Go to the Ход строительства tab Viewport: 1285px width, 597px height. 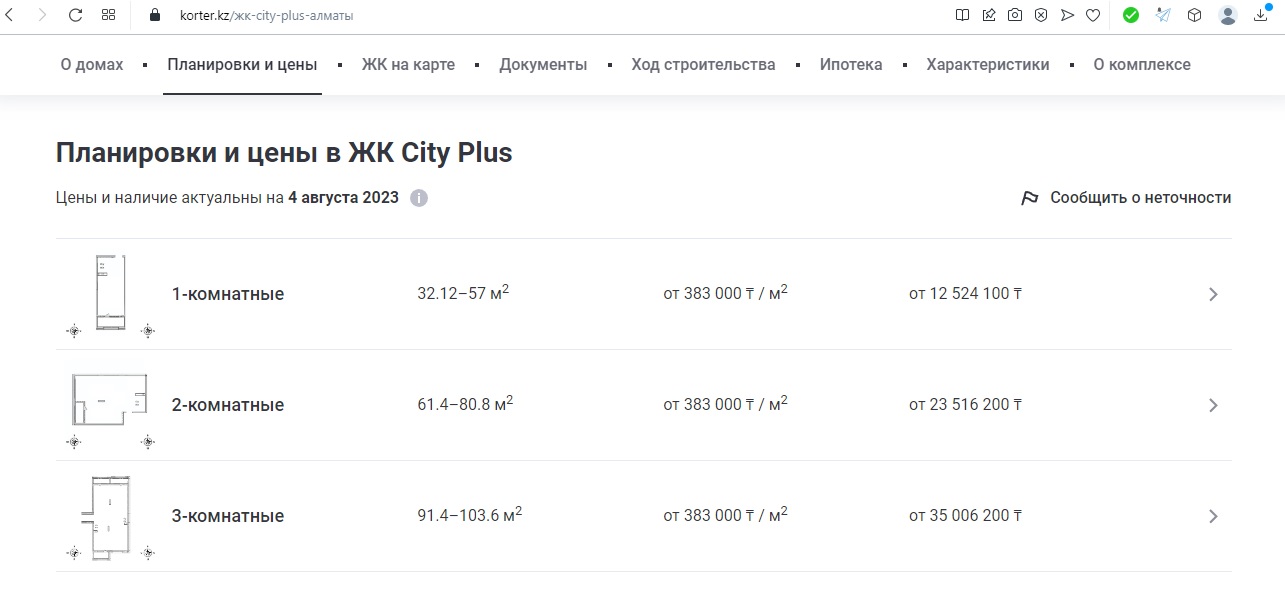[703, 64]
